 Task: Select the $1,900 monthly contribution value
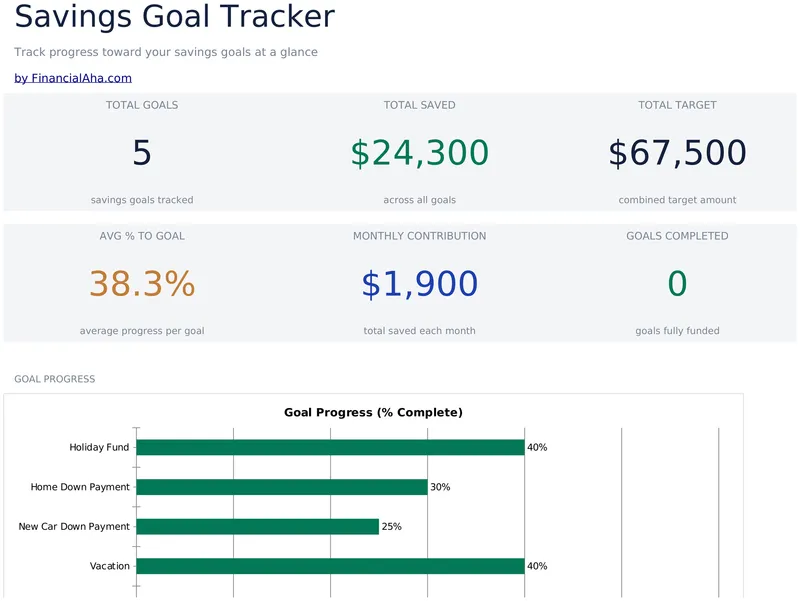pos(419,284)
